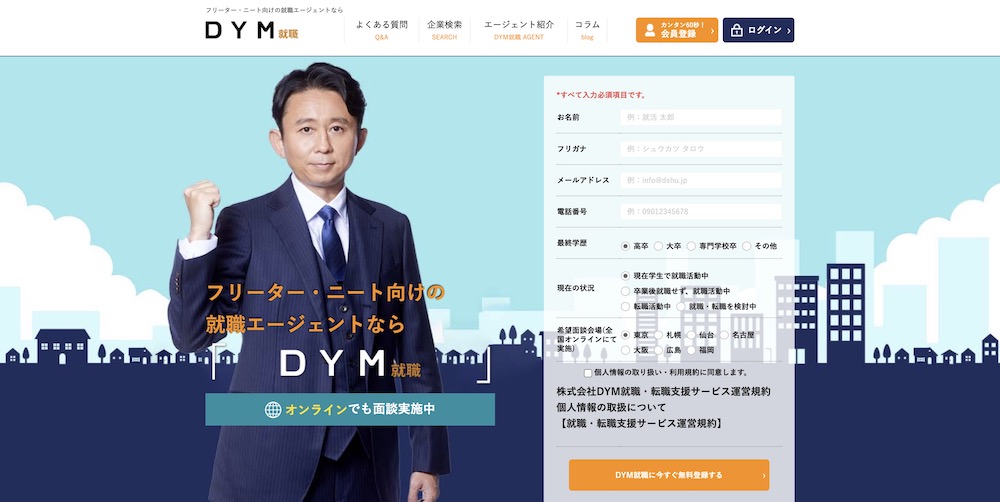Choose 転職活動中 as current status
1000x502 pixels.
coord(626,306)
